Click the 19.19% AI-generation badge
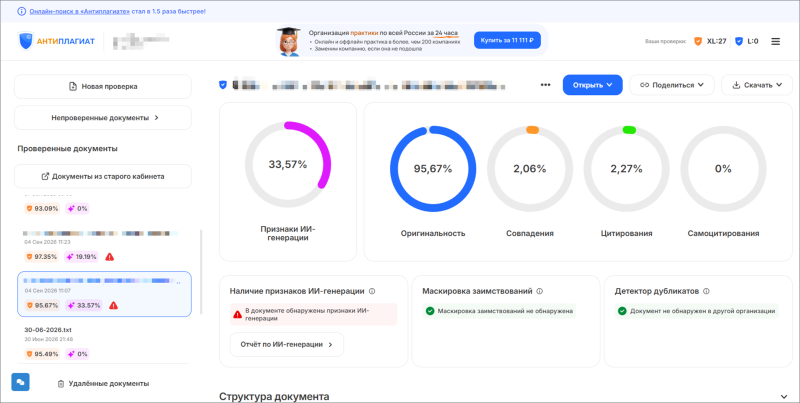 pyautogui.click(x=82, y=257)
